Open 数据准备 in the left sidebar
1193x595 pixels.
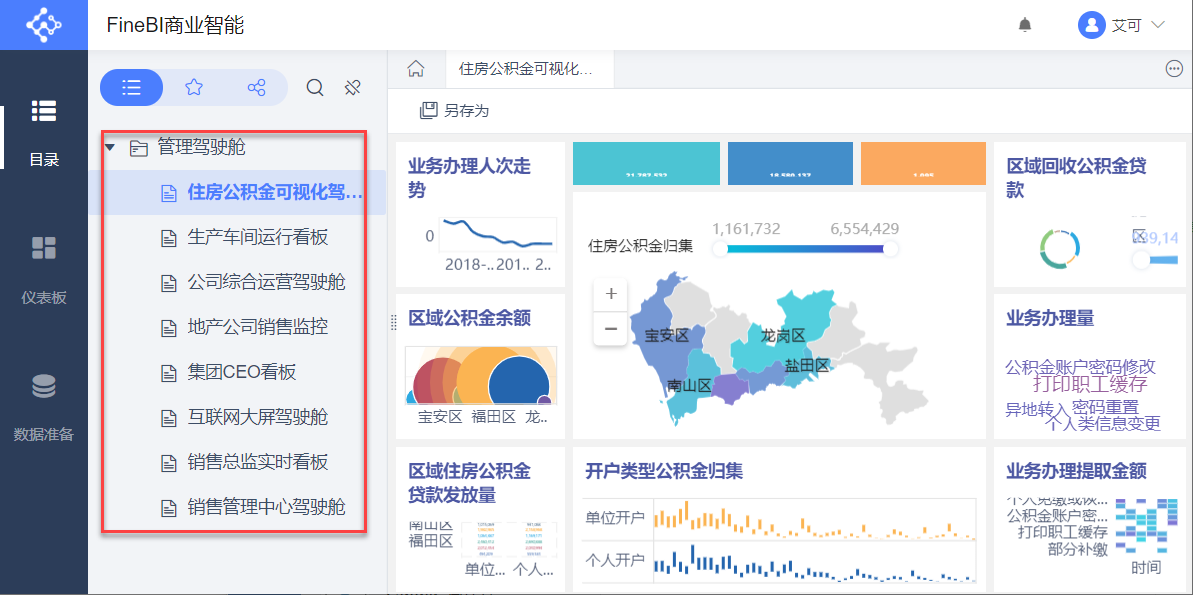(x=44, y=406)
